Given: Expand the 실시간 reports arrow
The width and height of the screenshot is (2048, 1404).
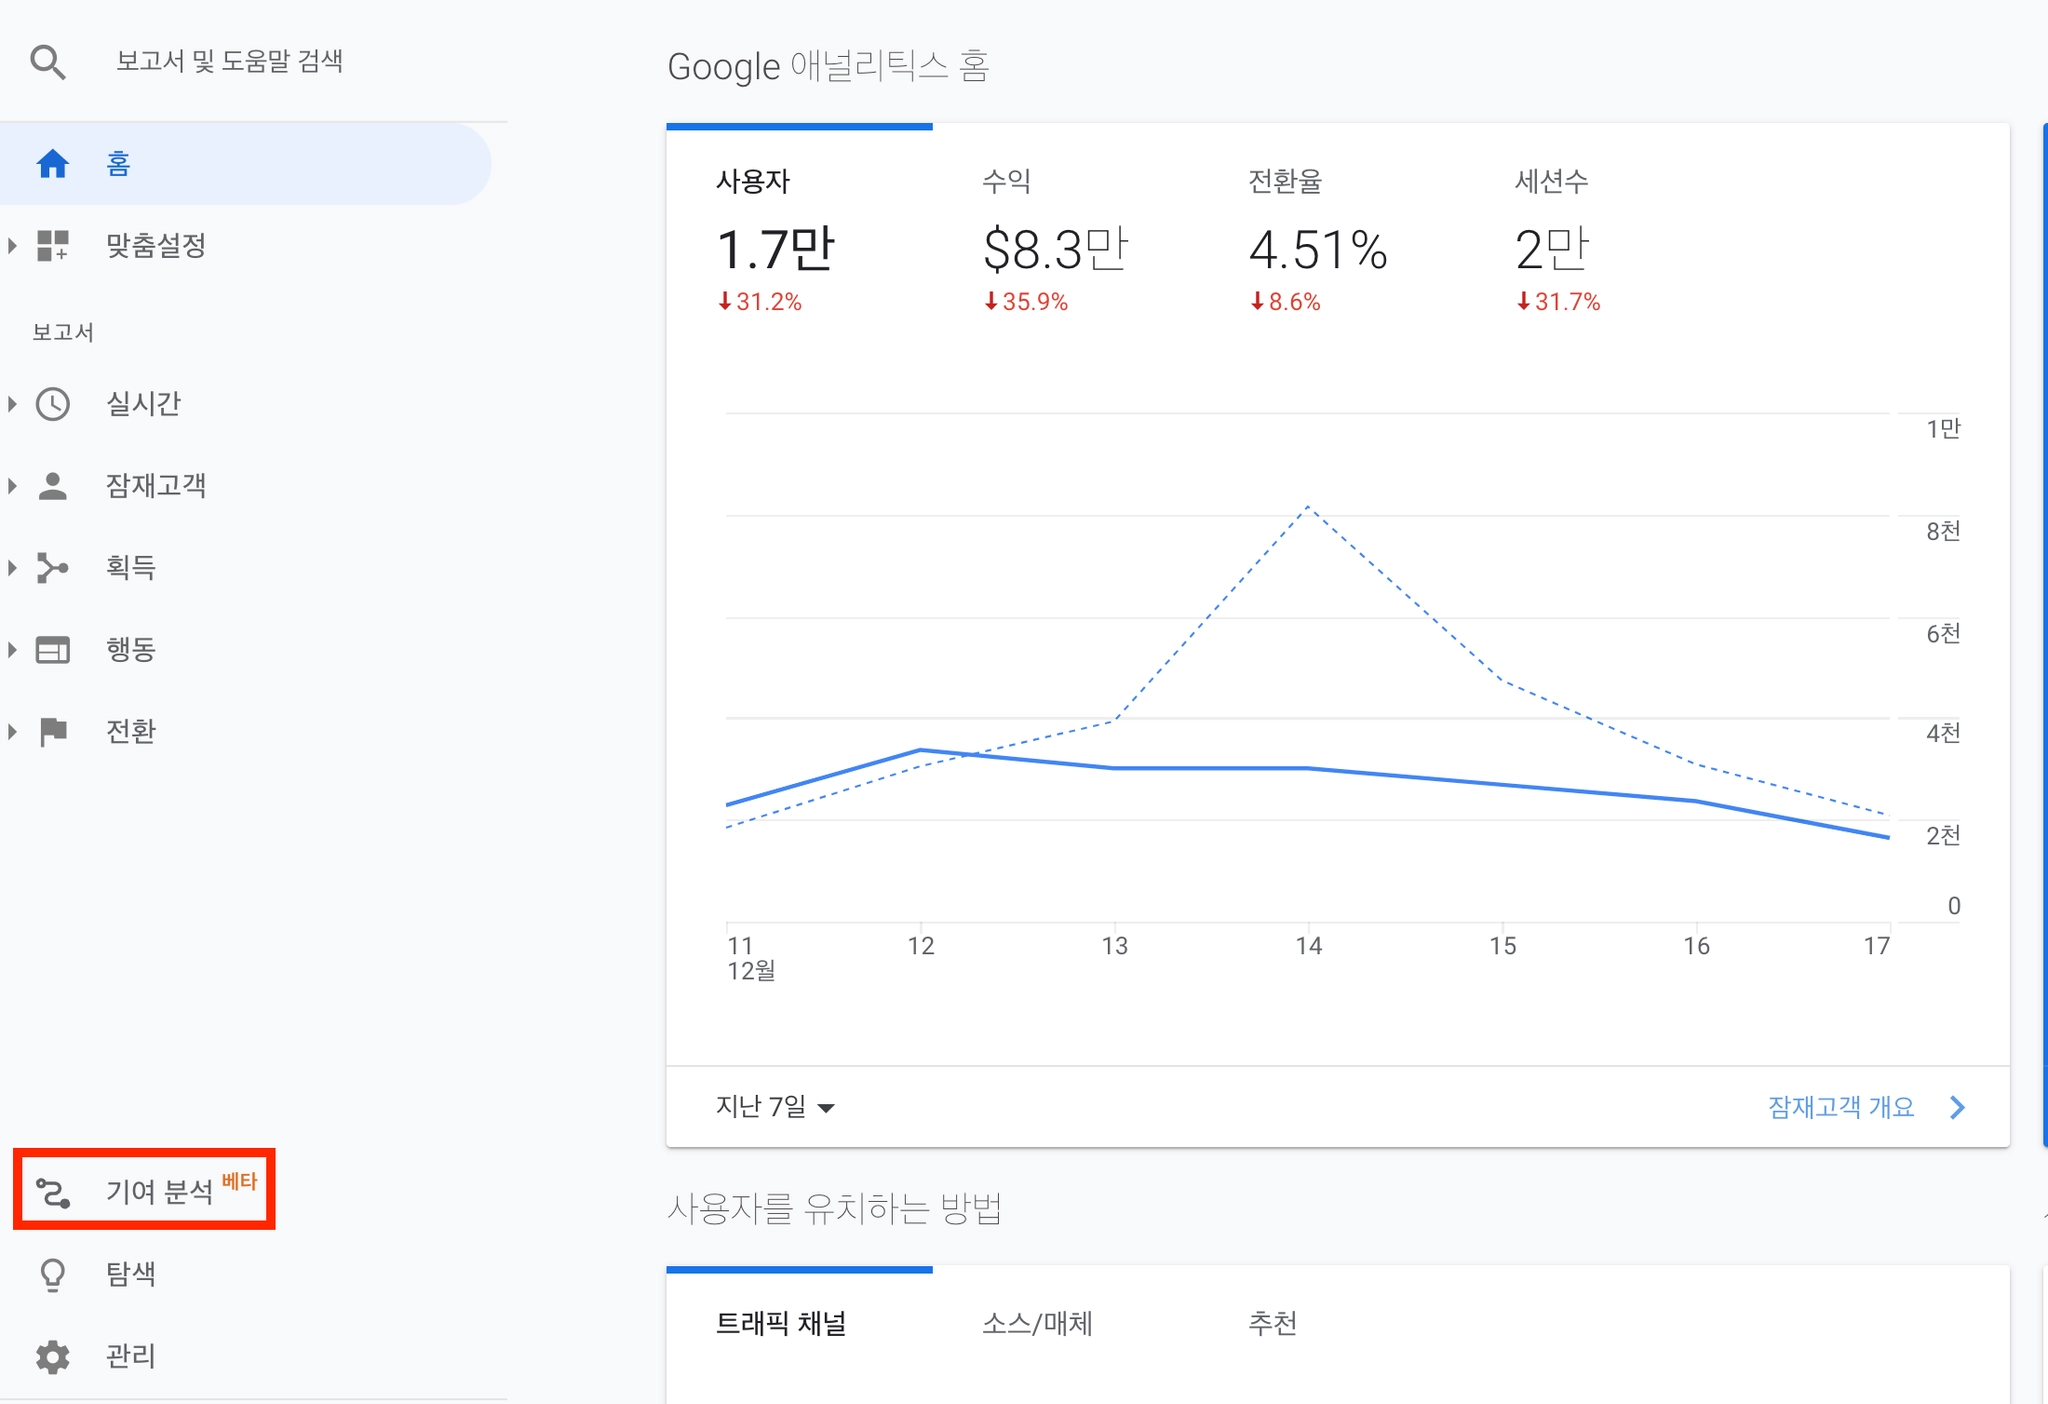Looking at the screenshot, I should pyautogui.click(x=12, y=404).
